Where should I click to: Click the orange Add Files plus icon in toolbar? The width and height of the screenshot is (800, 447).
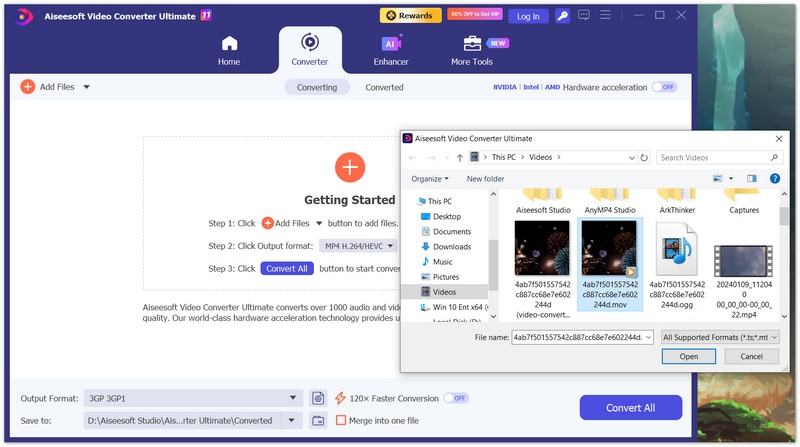[x=28, y=87]
